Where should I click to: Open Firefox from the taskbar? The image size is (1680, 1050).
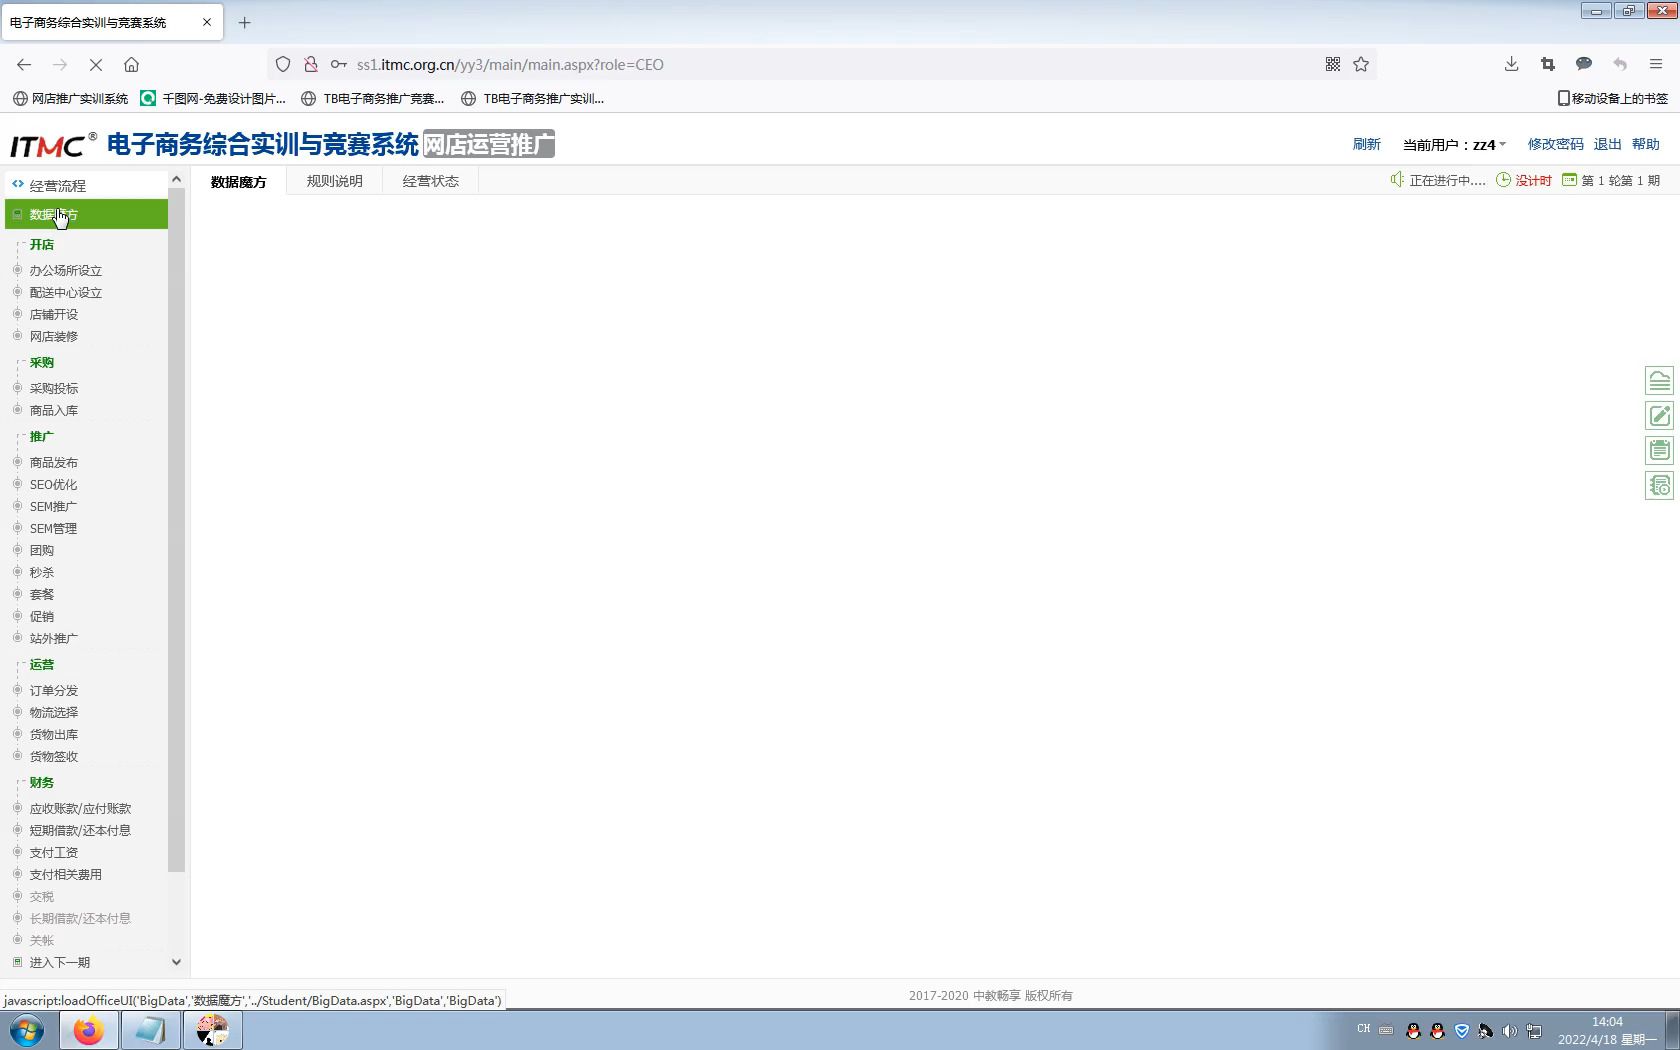[x=88, y=1030]
